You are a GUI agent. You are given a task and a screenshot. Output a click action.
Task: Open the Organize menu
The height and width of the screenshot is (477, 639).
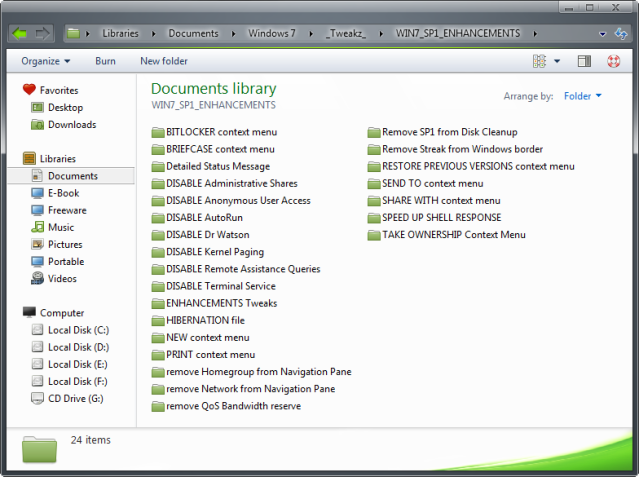(46, 61)
